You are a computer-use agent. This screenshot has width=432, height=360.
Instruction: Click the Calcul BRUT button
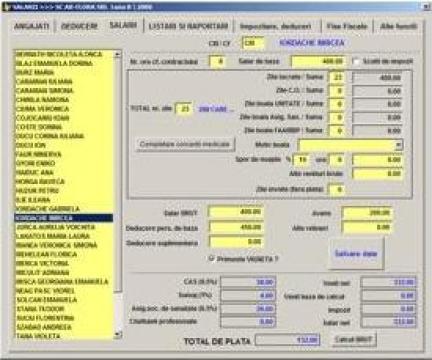tap(354, 340)
